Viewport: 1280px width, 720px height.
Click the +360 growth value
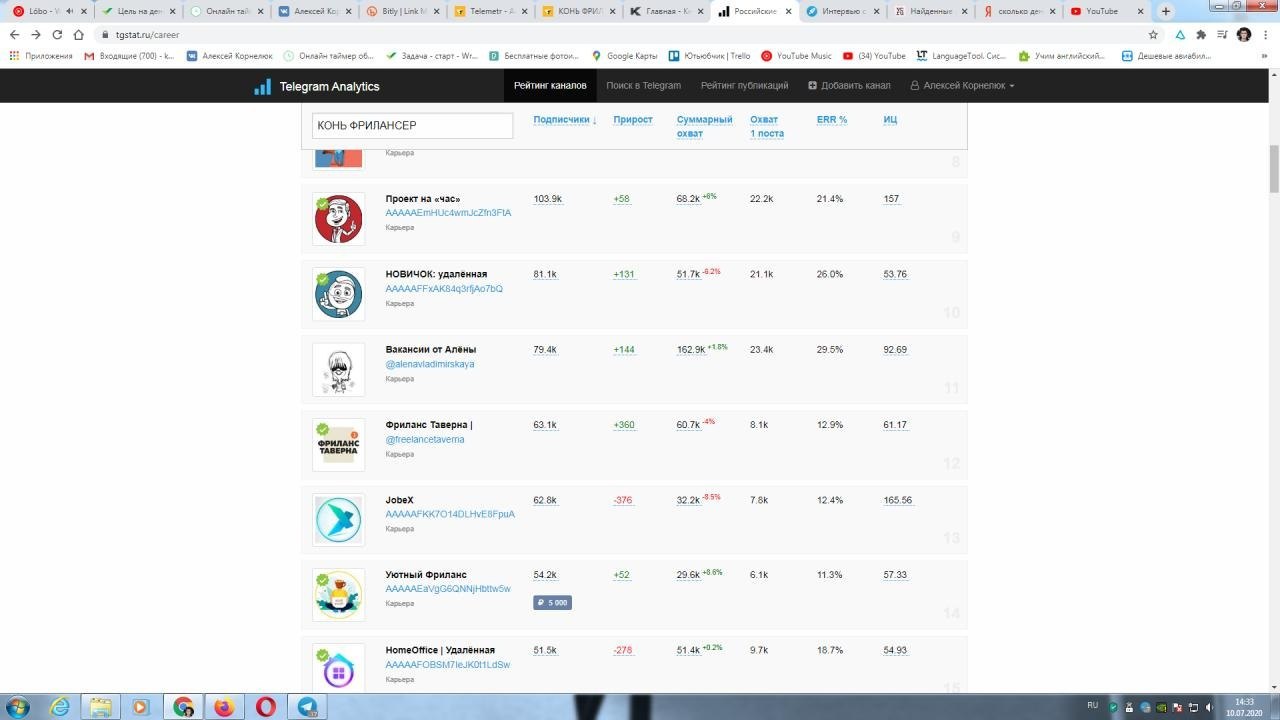pyautogui.click(x=624, y=425)
